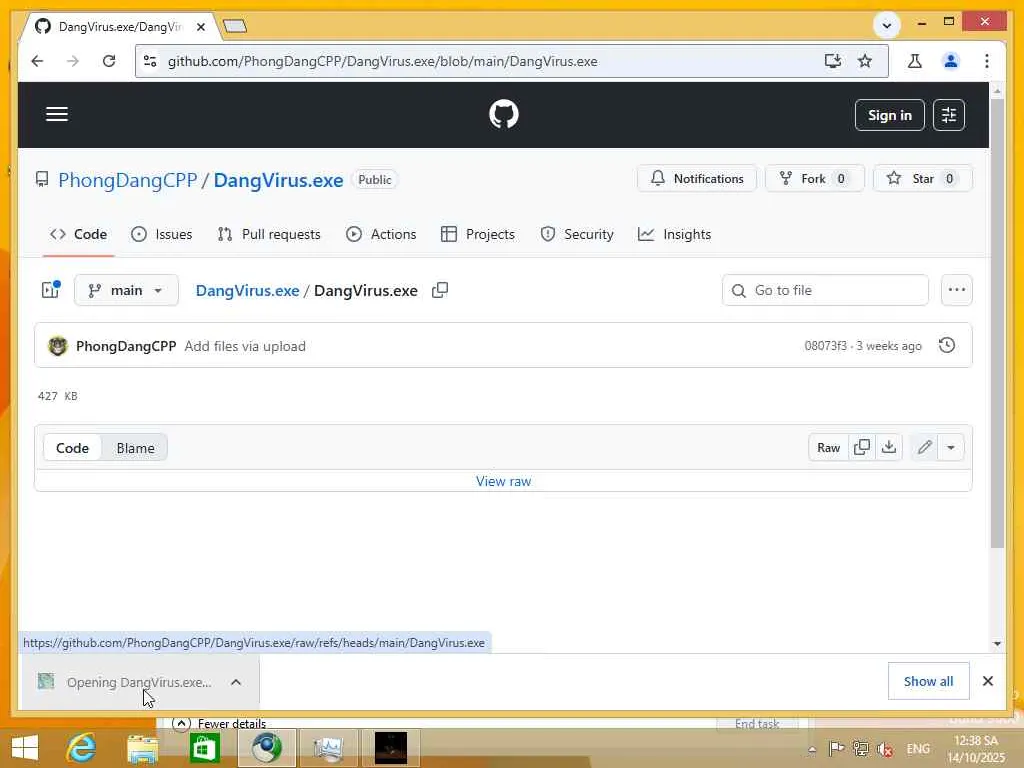Click the Raw button

pyautogui.click(x=828, y=447)
